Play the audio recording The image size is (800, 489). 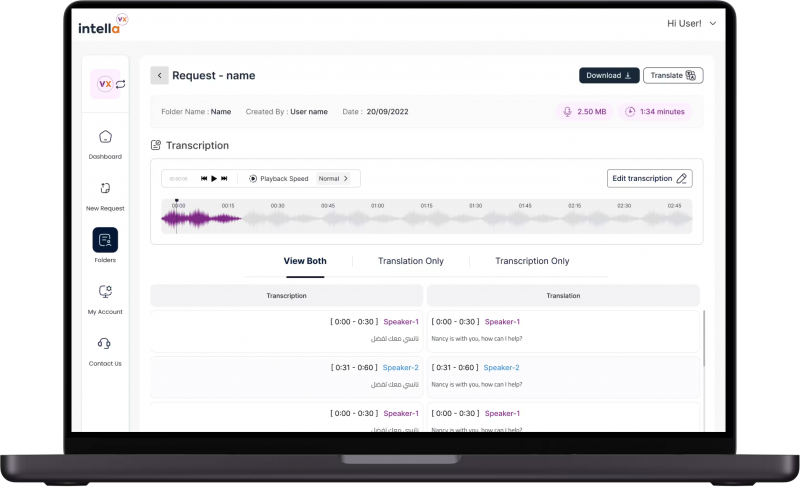214,179
